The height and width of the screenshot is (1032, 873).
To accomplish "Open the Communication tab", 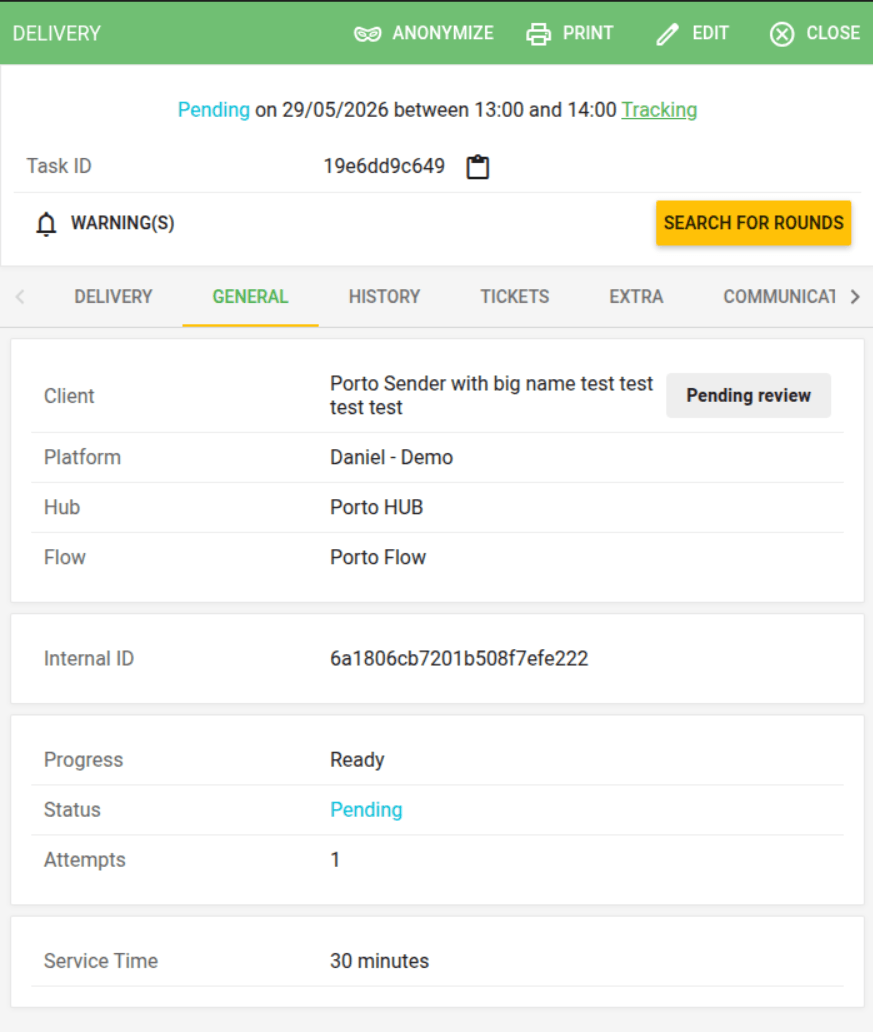I will click(x=779, y=297).
